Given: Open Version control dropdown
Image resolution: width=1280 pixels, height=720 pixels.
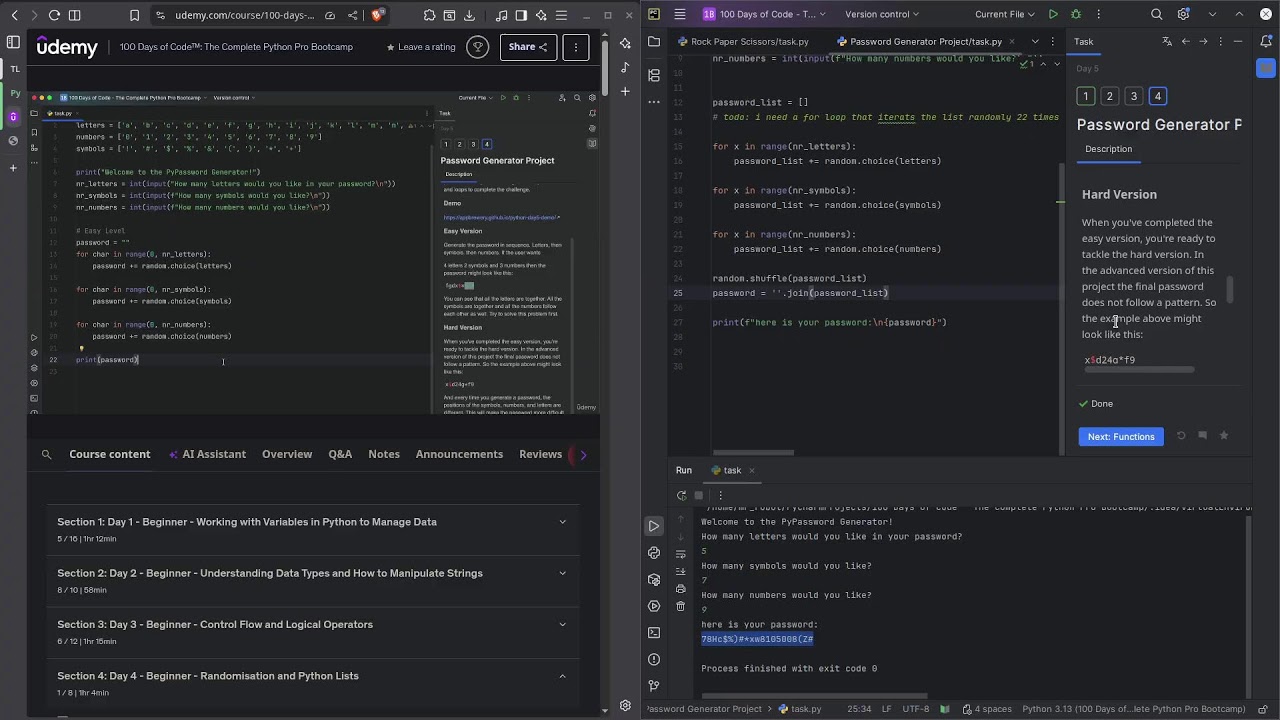Looking at the screenshot, I should [883, 14].
